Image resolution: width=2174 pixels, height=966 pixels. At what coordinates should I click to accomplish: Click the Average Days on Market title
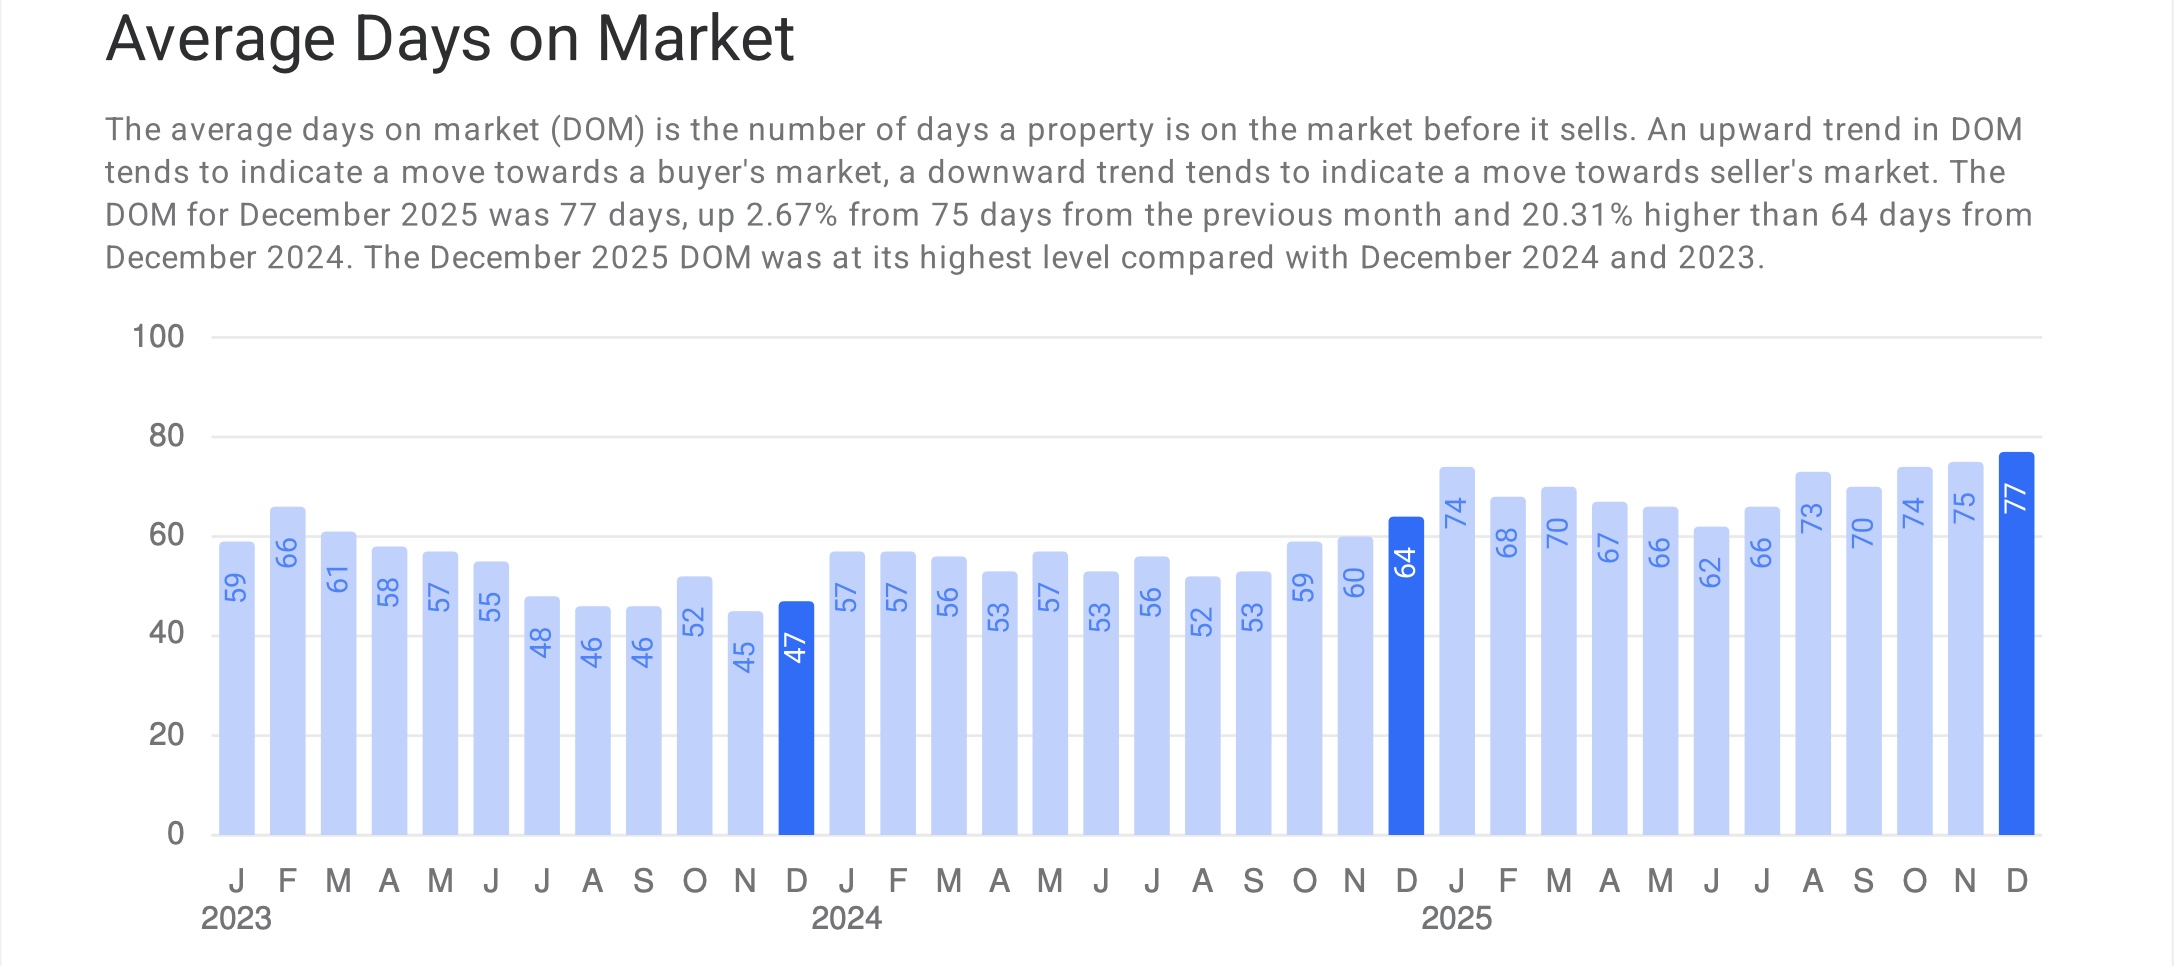pos(449,40)
